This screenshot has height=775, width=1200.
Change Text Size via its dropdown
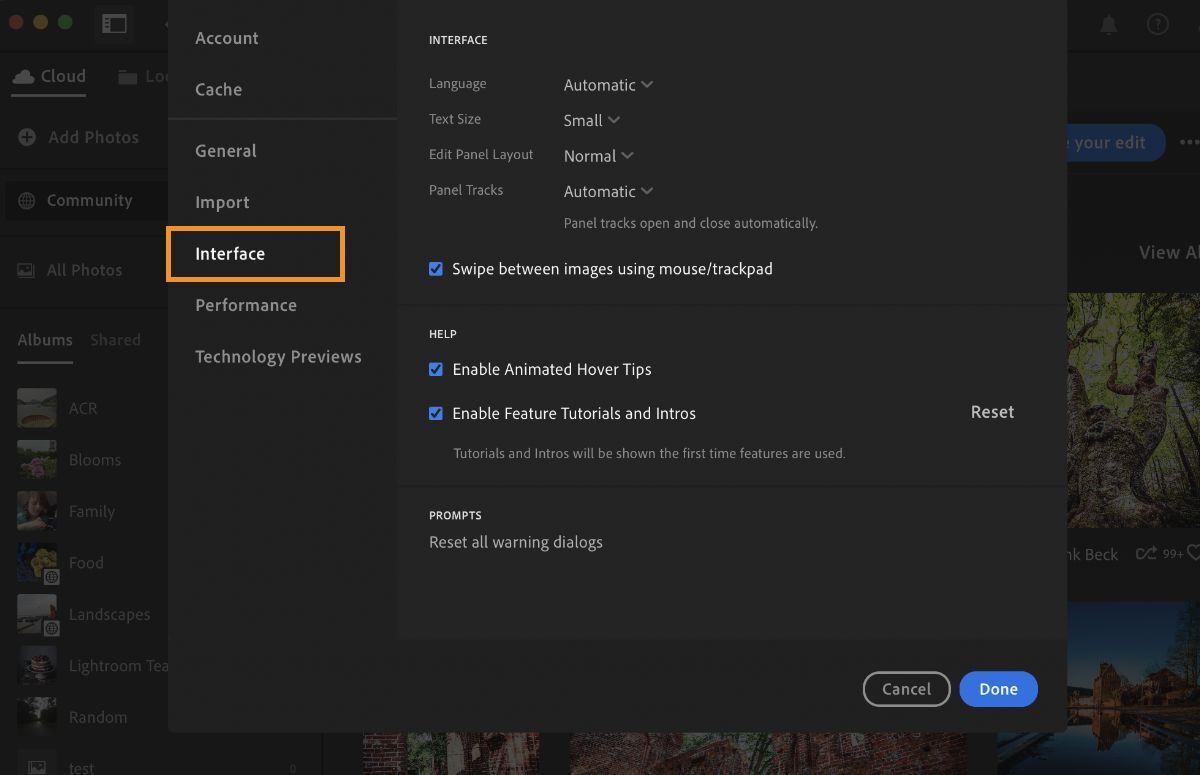point(591,120)
